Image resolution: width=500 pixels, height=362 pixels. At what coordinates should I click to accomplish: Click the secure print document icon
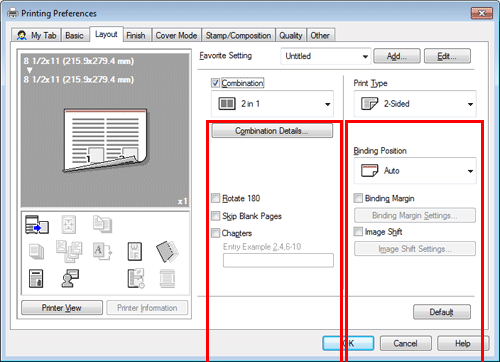(x=36, y=279)
